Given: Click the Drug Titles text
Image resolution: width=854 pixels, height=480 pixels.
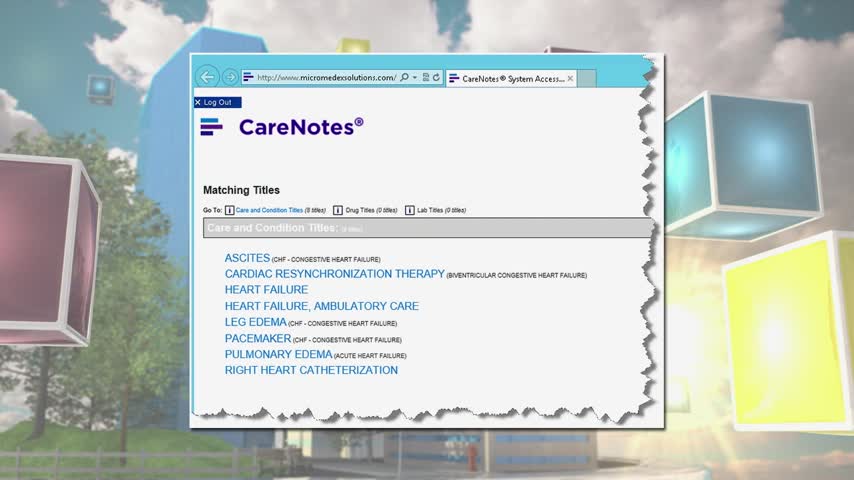Looking at the screenshot, I should coord(360,210).
